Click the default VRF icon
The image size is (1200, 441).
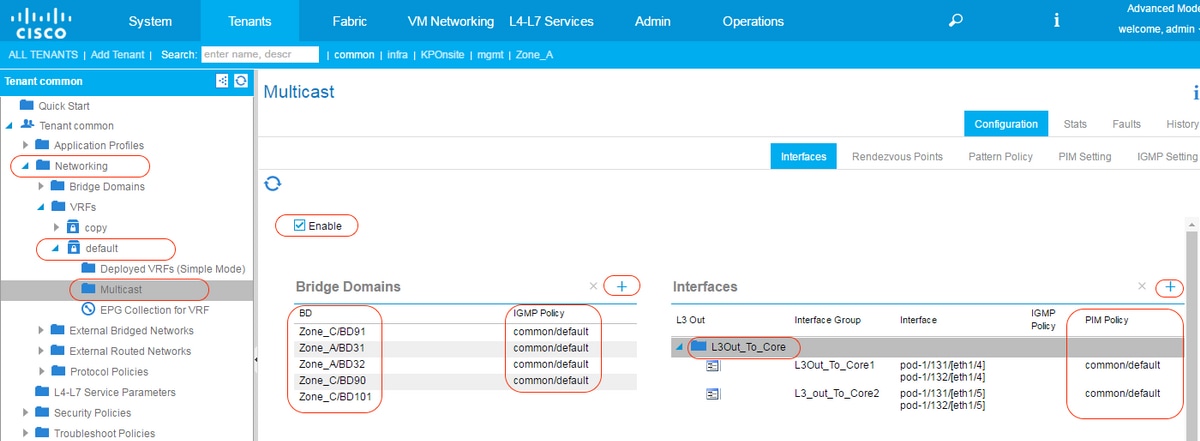click(73, 248)
